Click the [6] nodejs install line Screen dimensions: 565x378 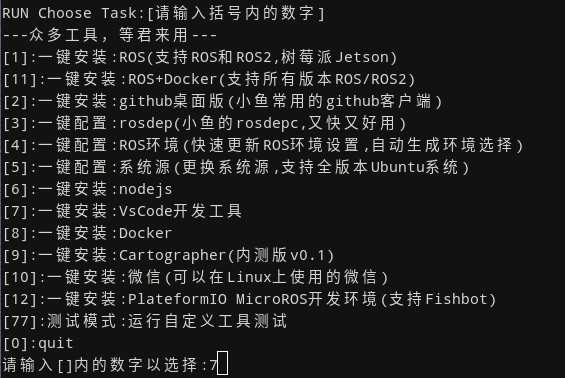click(88, 189)
